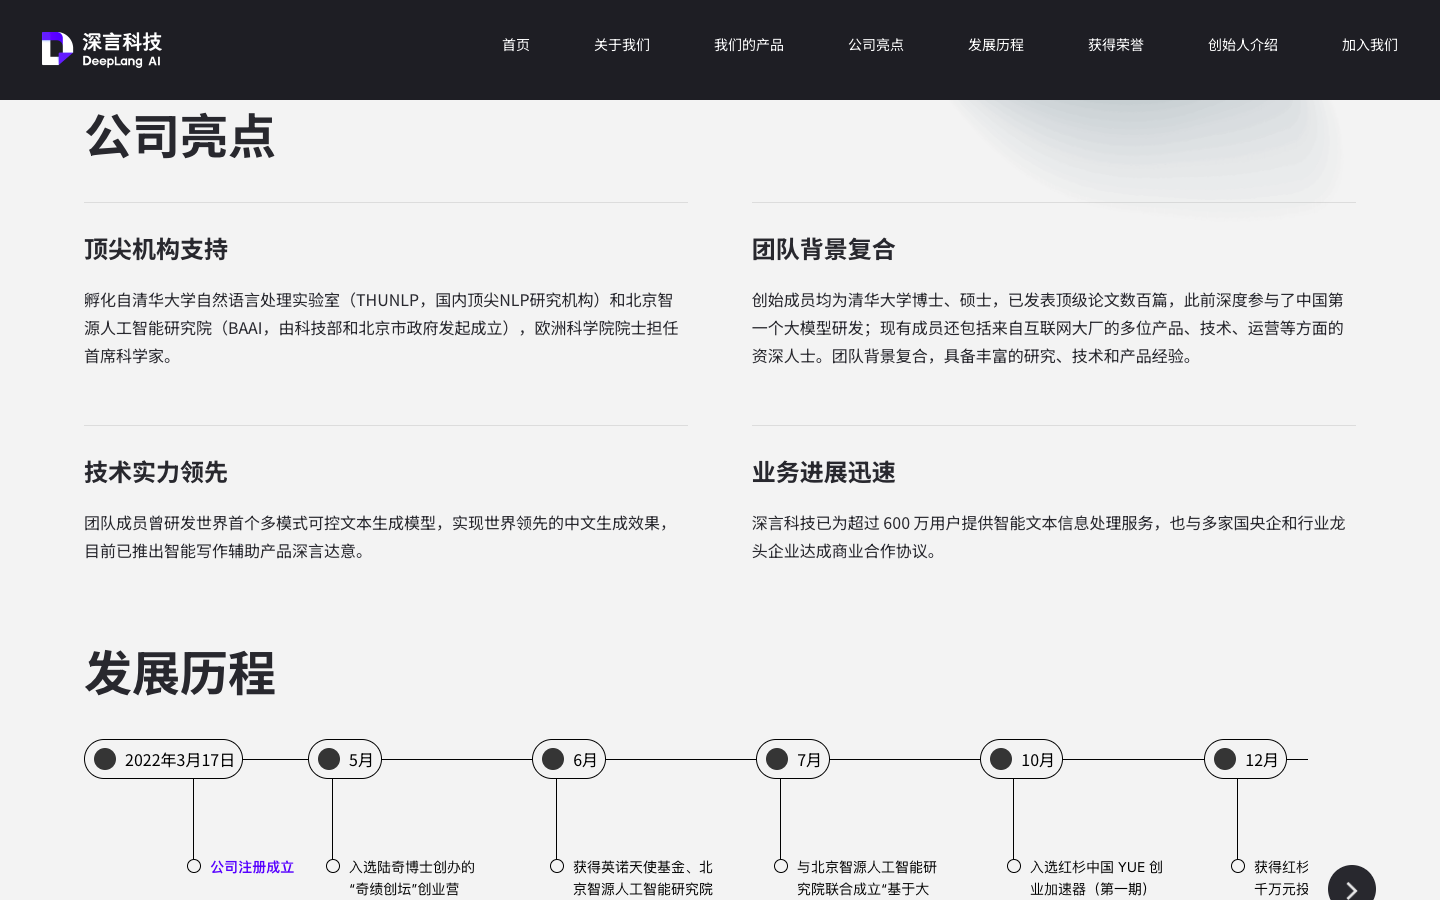Viewport: 1440px width, 900px height.
Task: Select the 5月 timeline node
Action: tap(344, 759)
